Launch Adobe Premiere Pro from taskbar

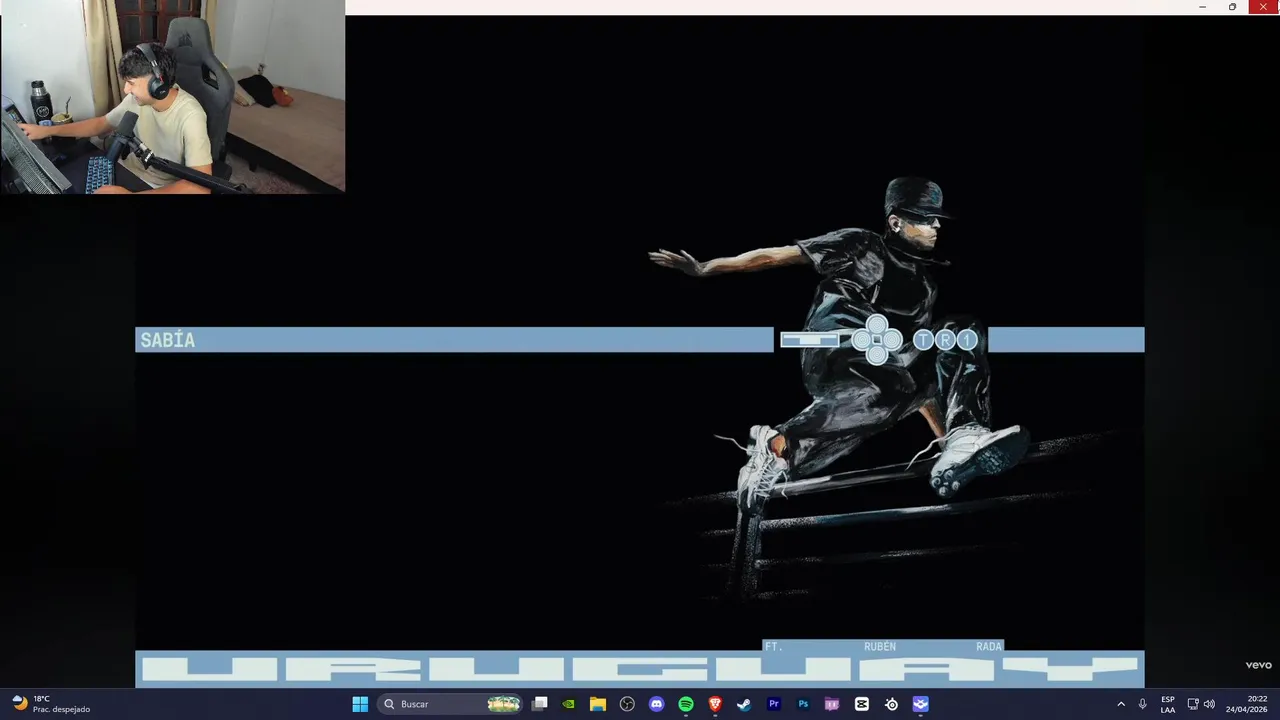point(773,704)
